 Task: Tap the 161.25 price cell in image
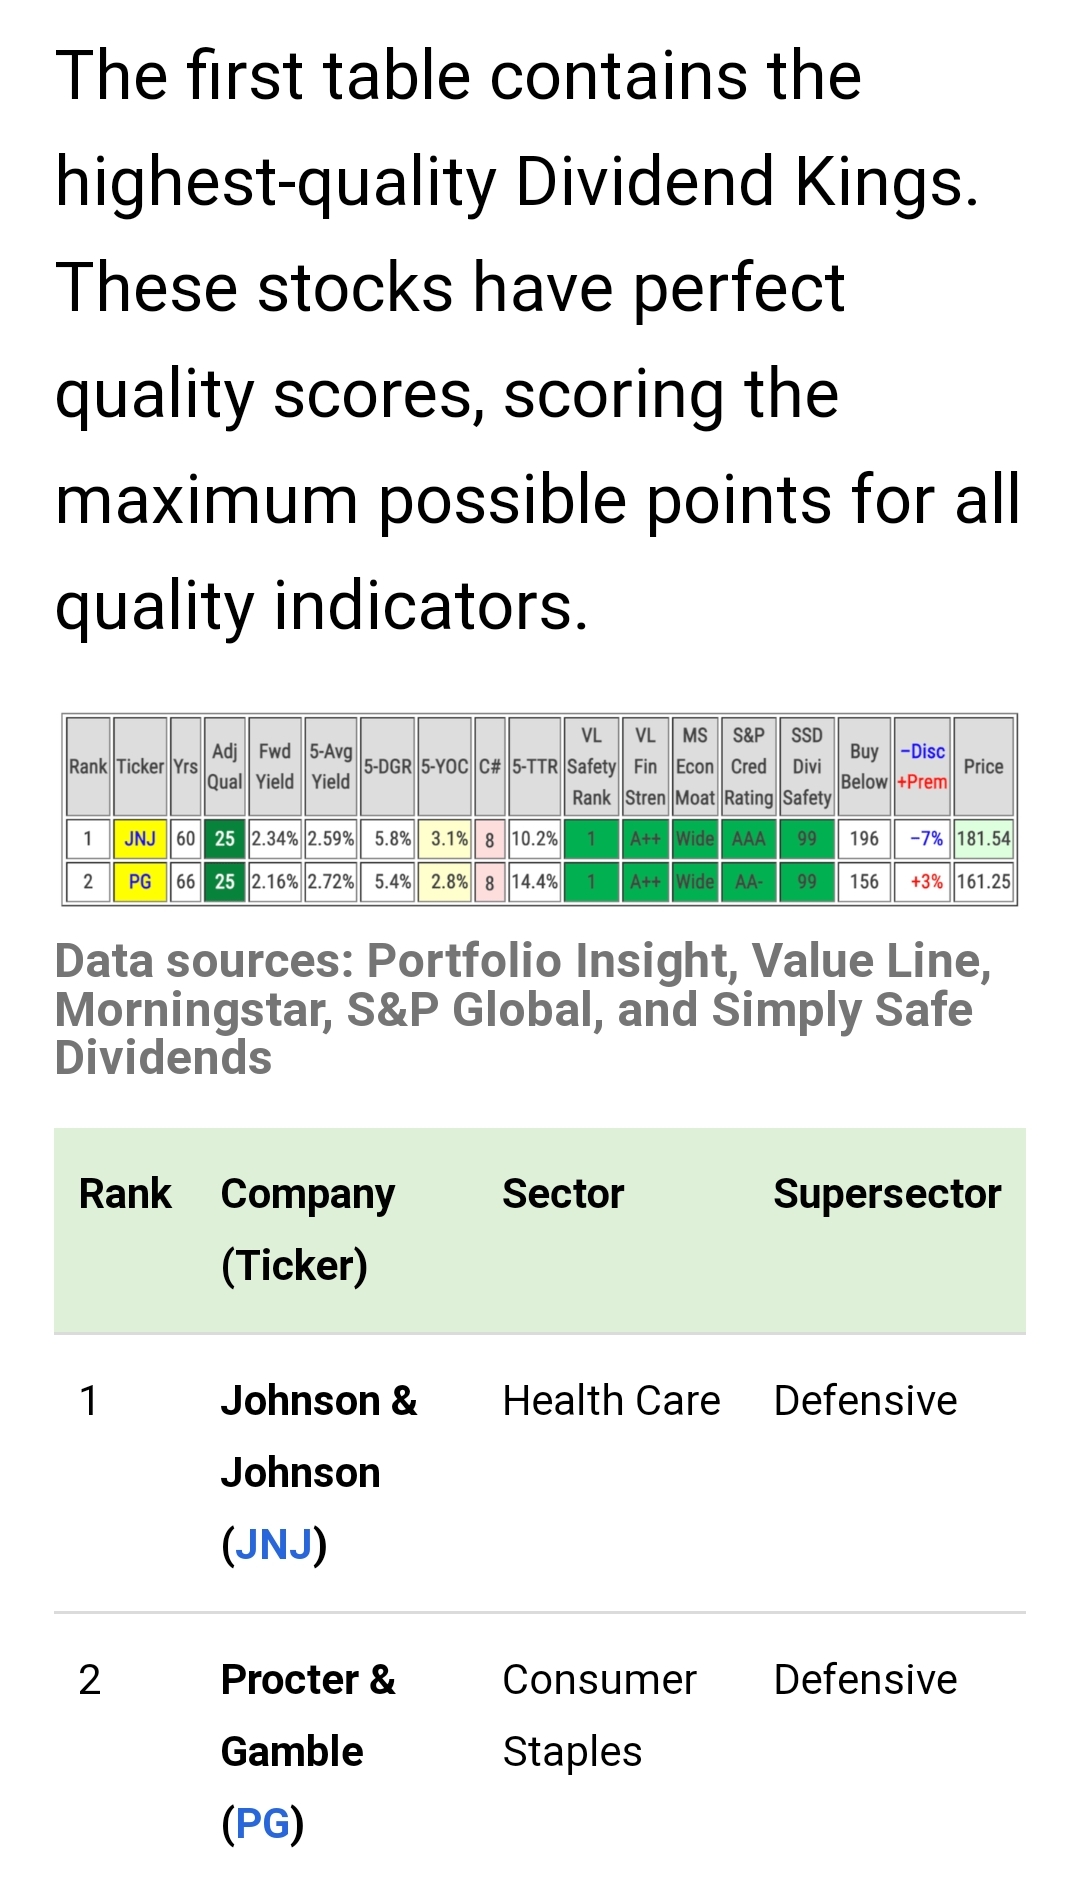click(x=983, y=882)
